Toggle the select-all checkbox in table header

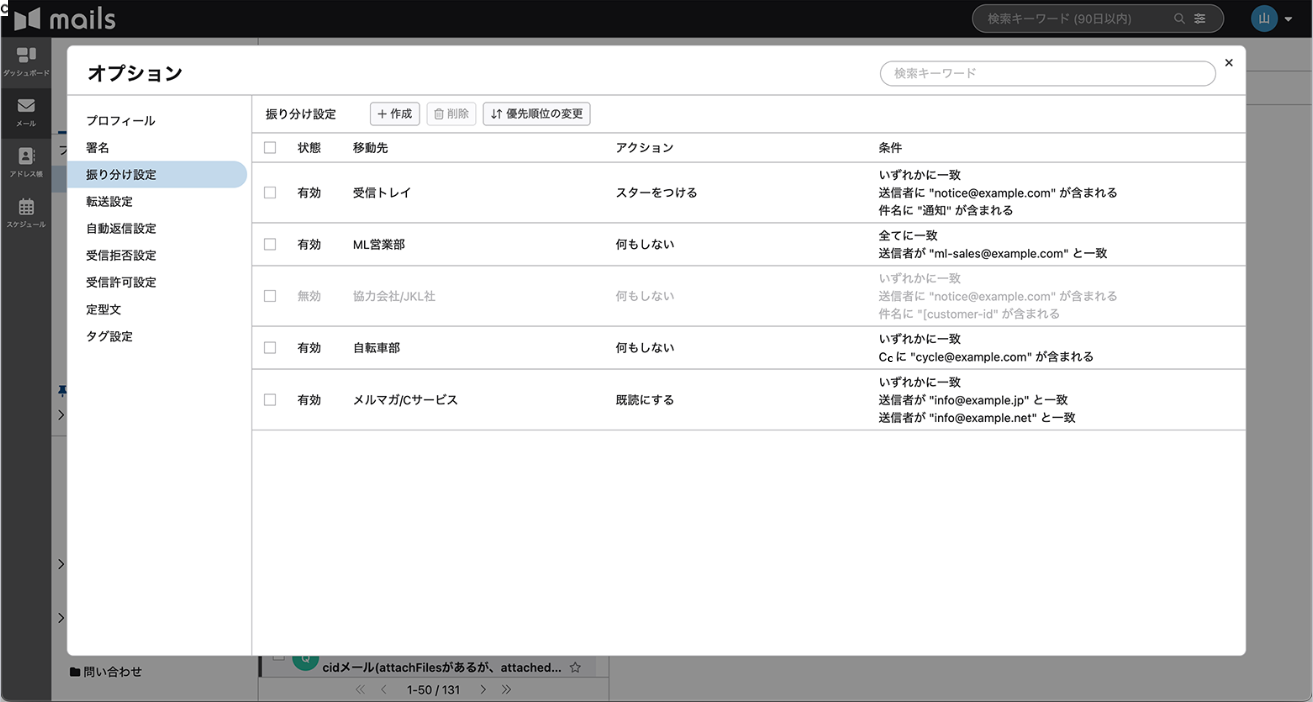pos(270,148)
